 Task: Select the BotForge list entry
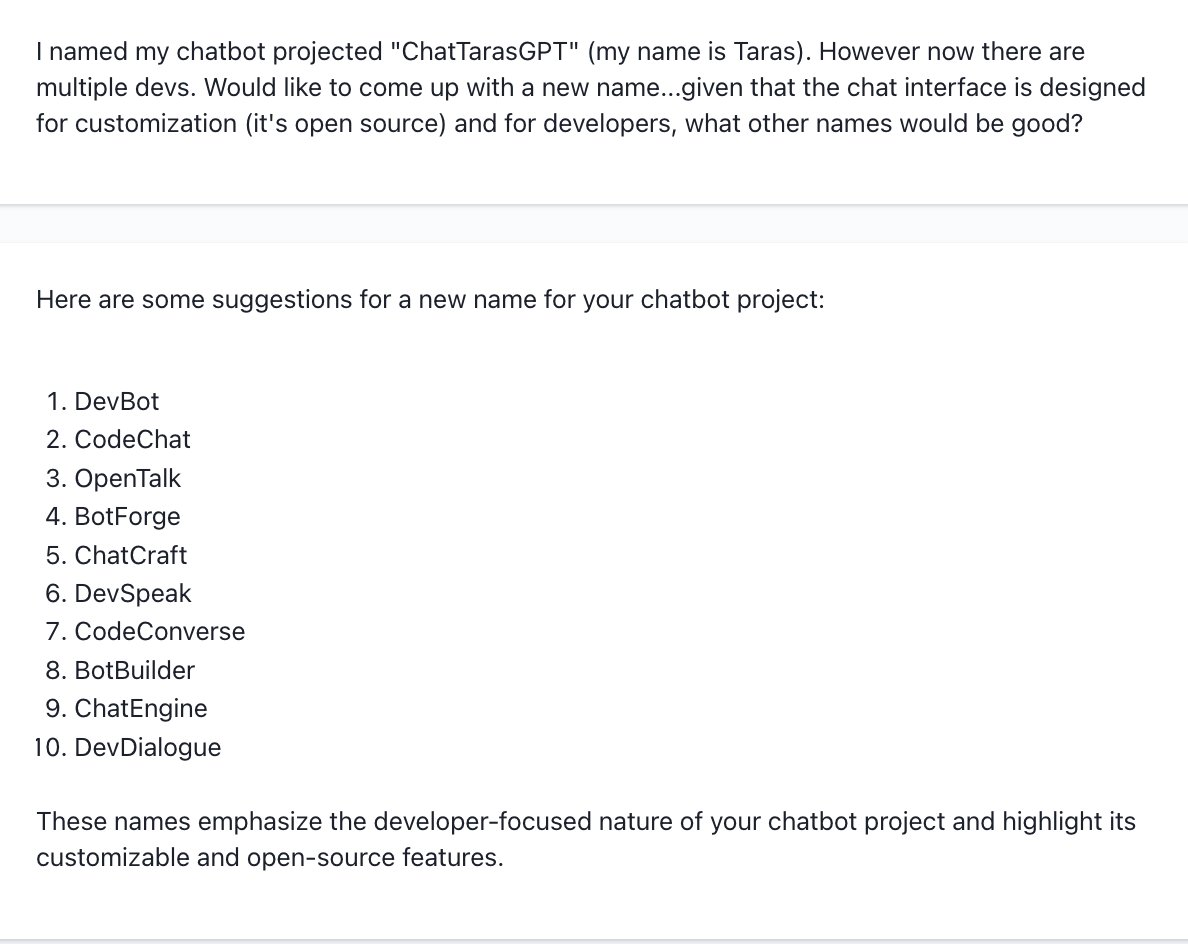coord(127,517)
